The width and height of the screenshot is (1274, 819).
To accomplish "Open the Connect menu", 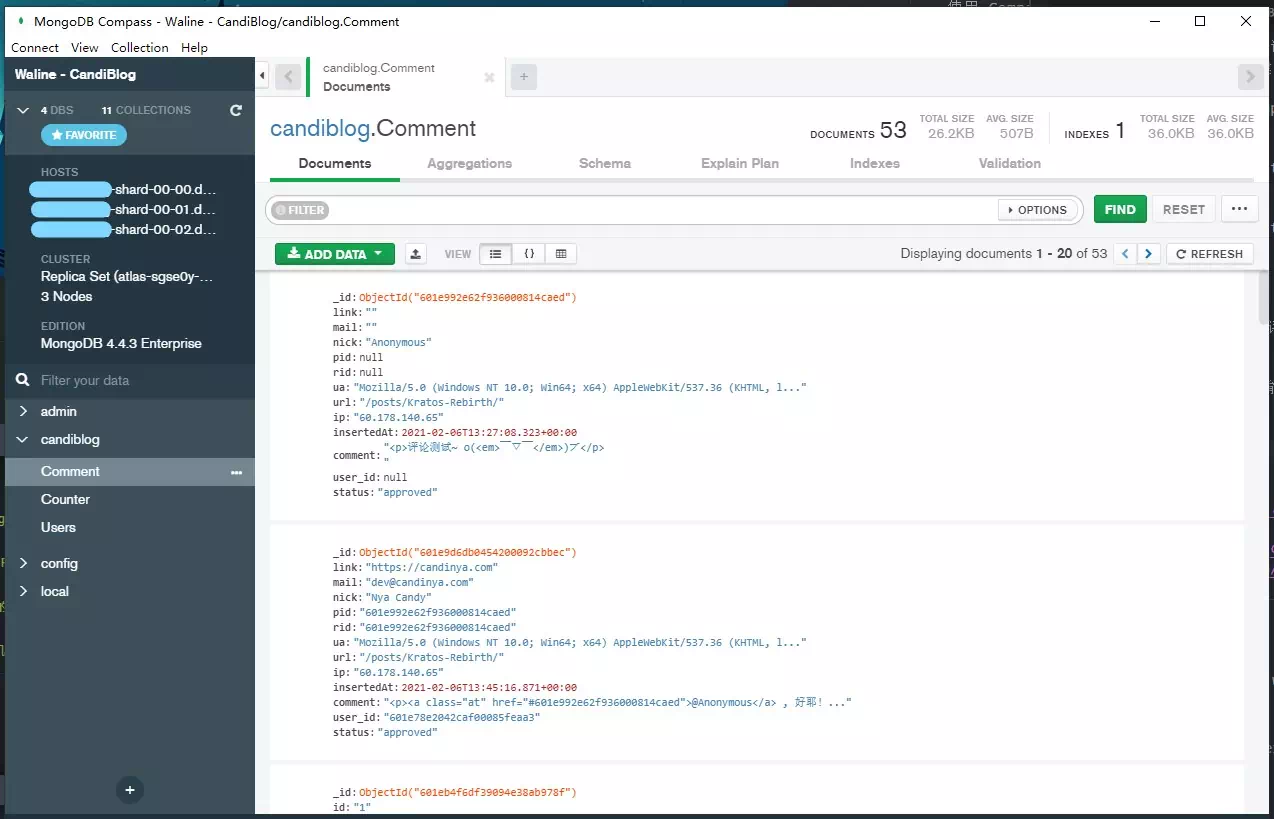I will [35, 47].
